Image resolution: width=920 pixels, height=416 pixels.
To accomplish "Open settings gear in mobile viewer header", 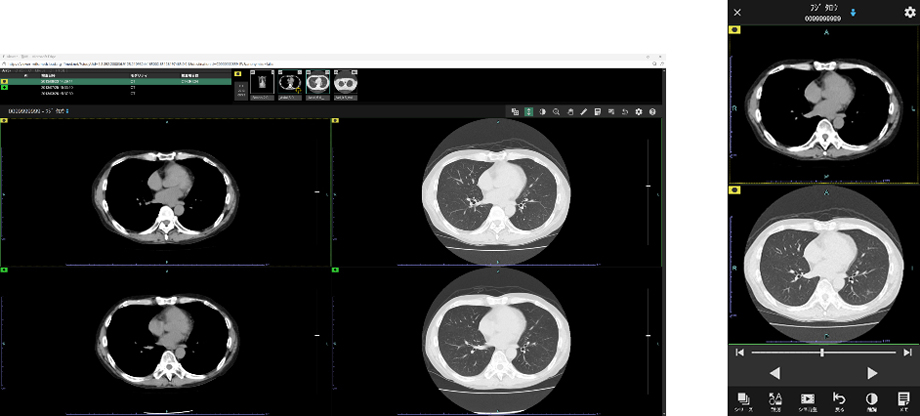I will point(909,12).
